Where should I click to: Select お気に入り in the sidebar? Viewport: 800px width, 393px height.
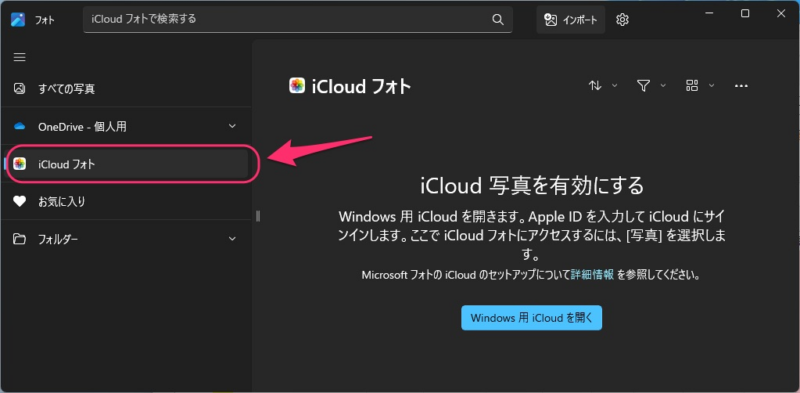(x=127, y=202)
